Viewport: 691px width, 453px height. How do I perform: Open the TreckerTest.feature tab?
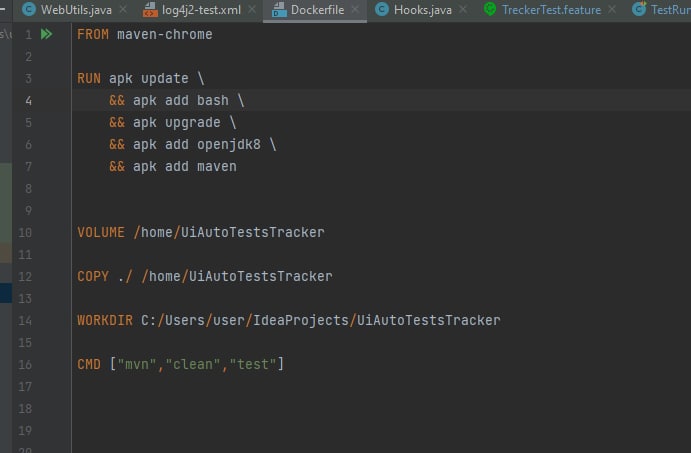[551, 10]
